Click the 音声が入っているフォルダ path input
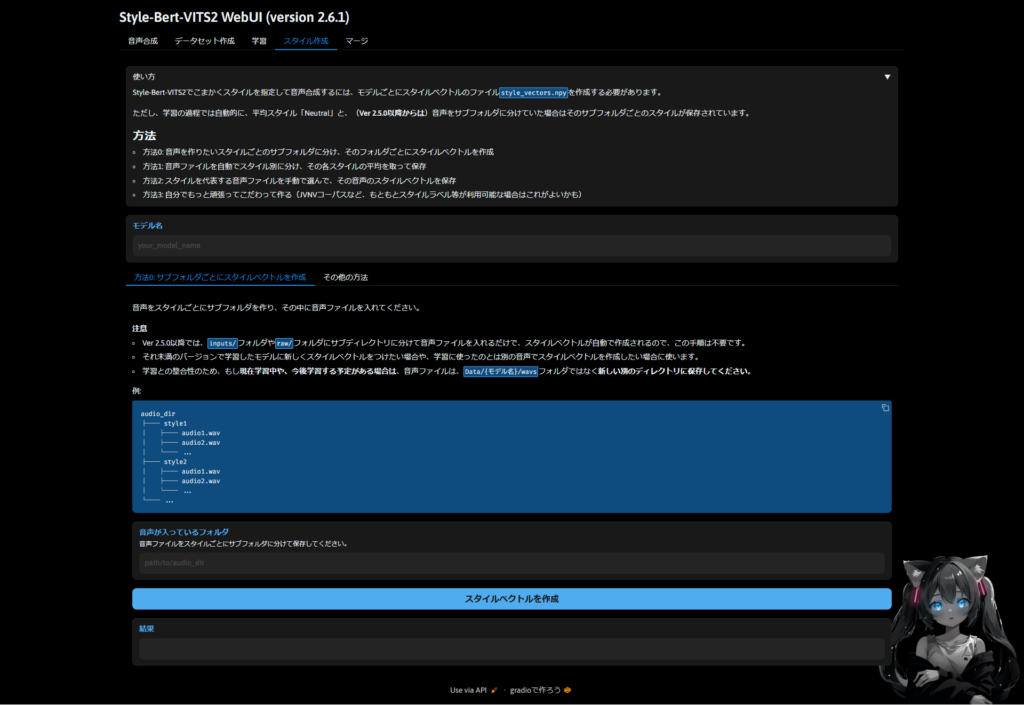 tap(511, 563)
